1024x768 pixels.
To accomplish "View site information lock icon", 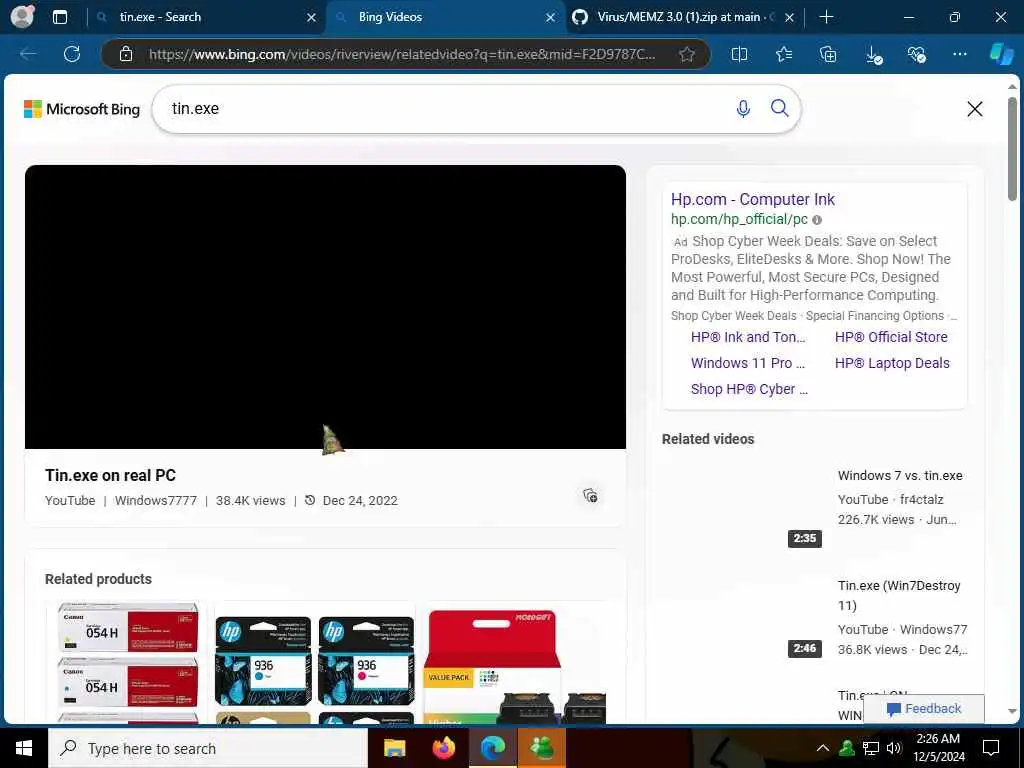I will tap(126, 54).
